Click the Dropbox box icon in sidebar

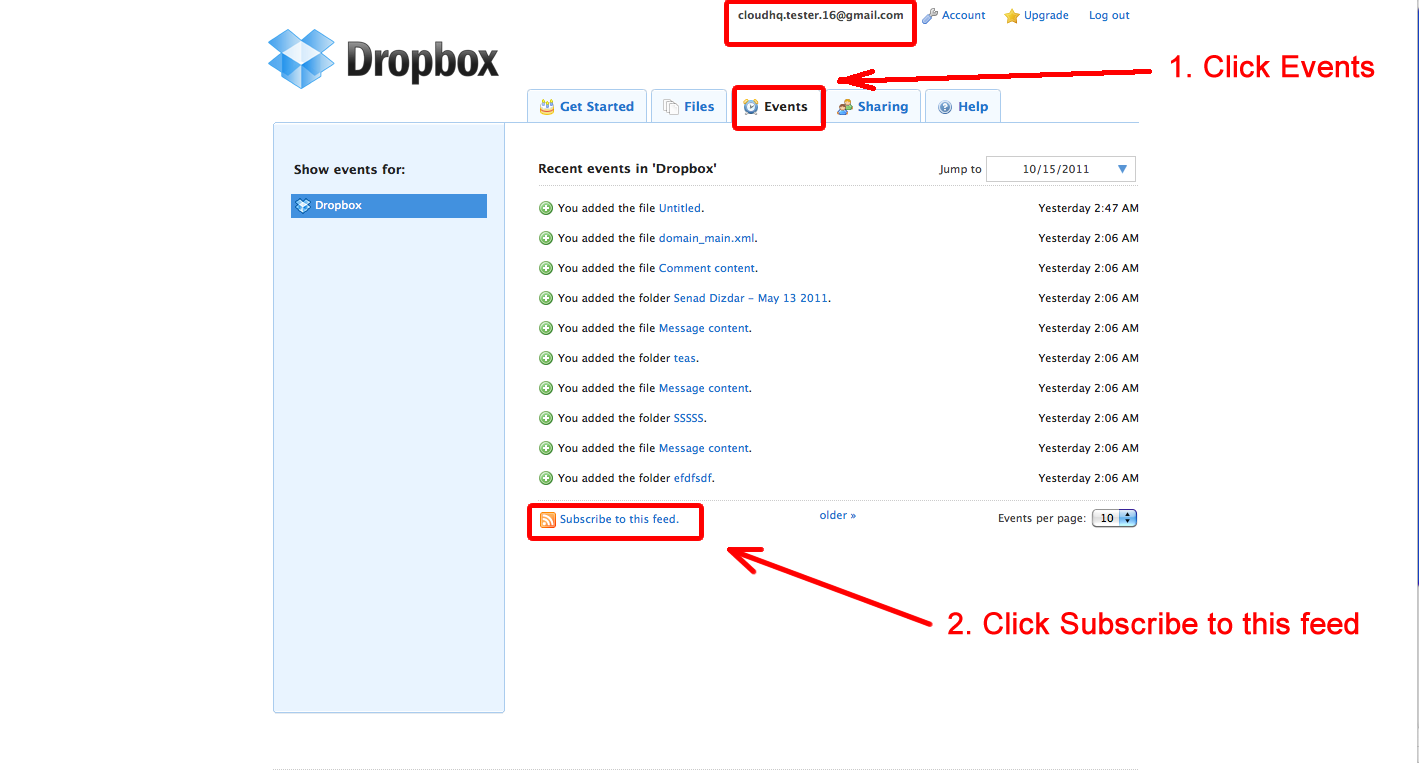coord(303,206)
